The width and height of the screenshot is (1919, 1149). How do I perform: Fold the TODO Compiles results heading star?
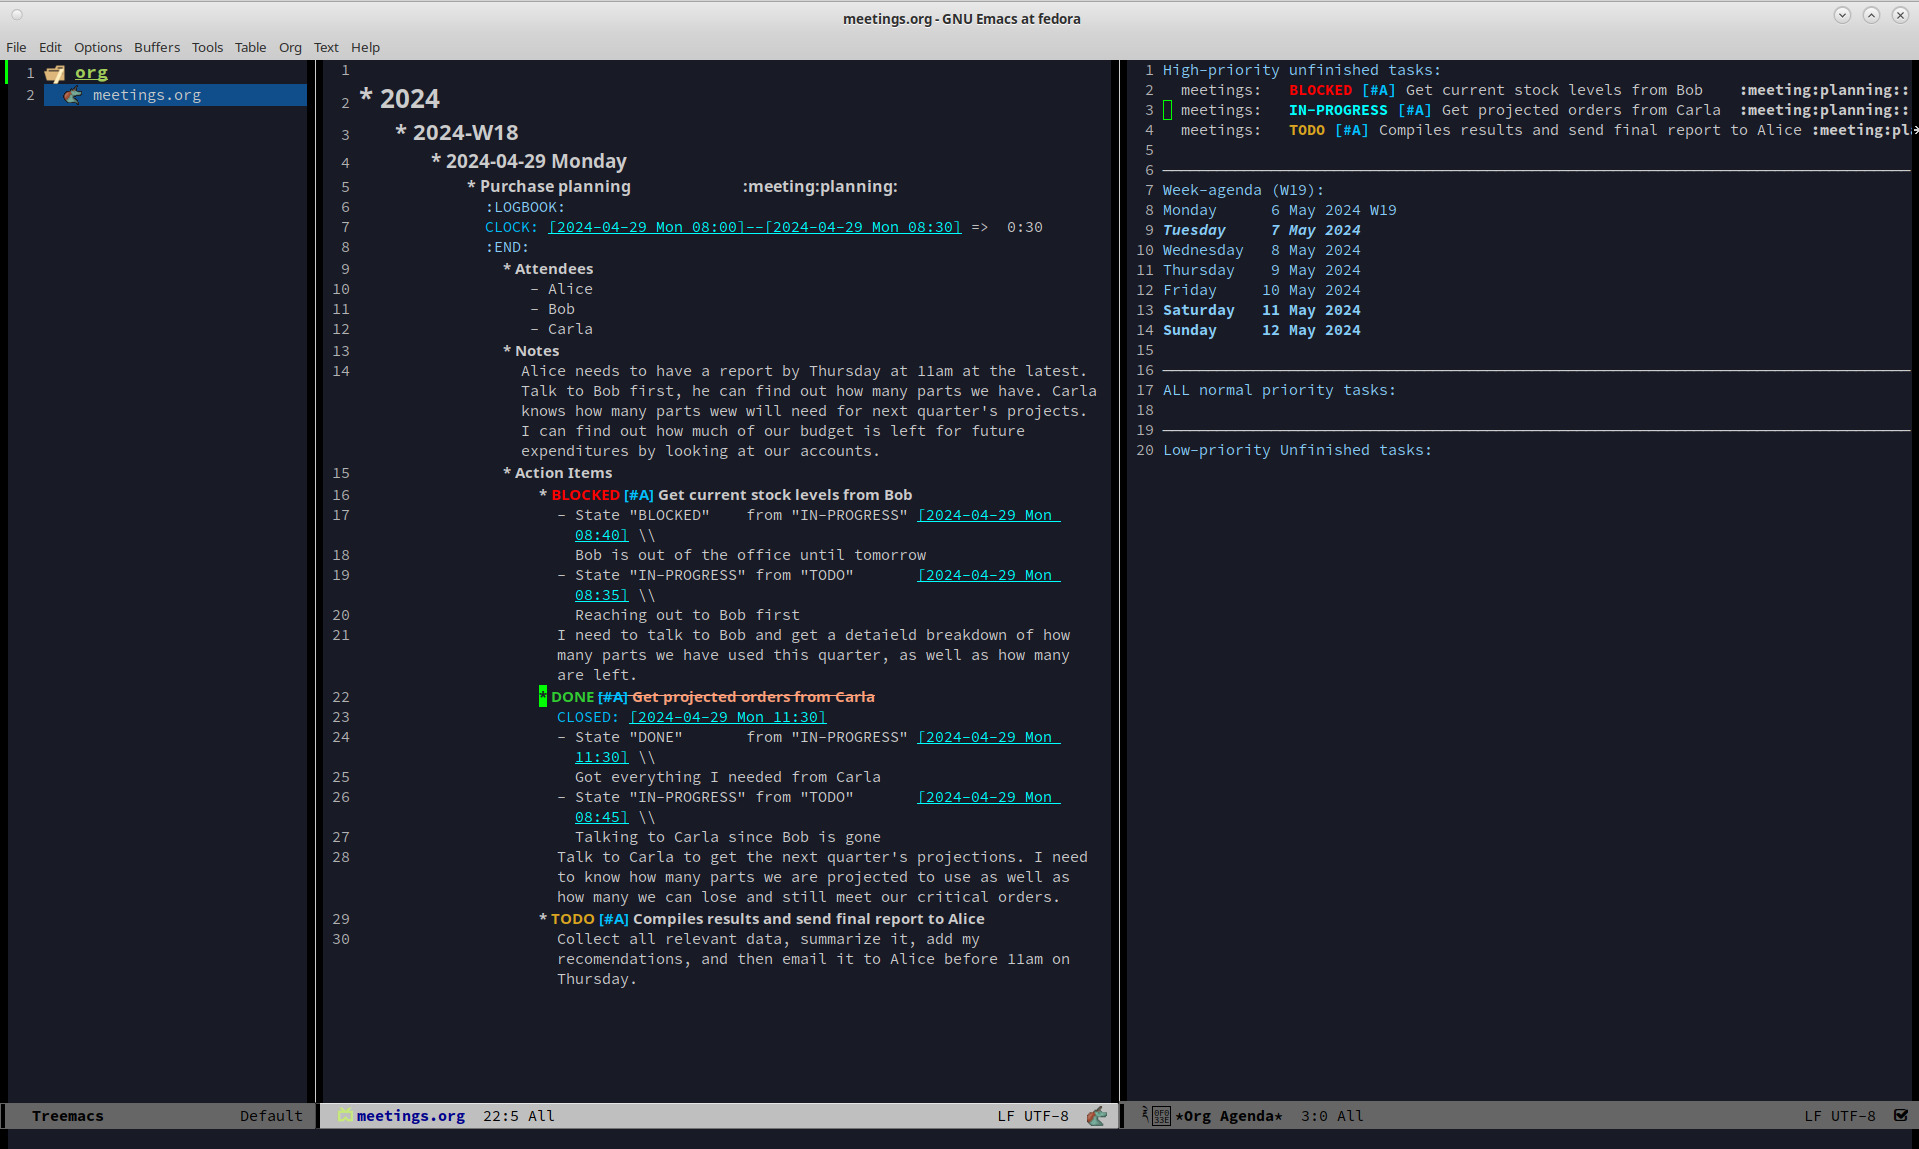[543, 918]
